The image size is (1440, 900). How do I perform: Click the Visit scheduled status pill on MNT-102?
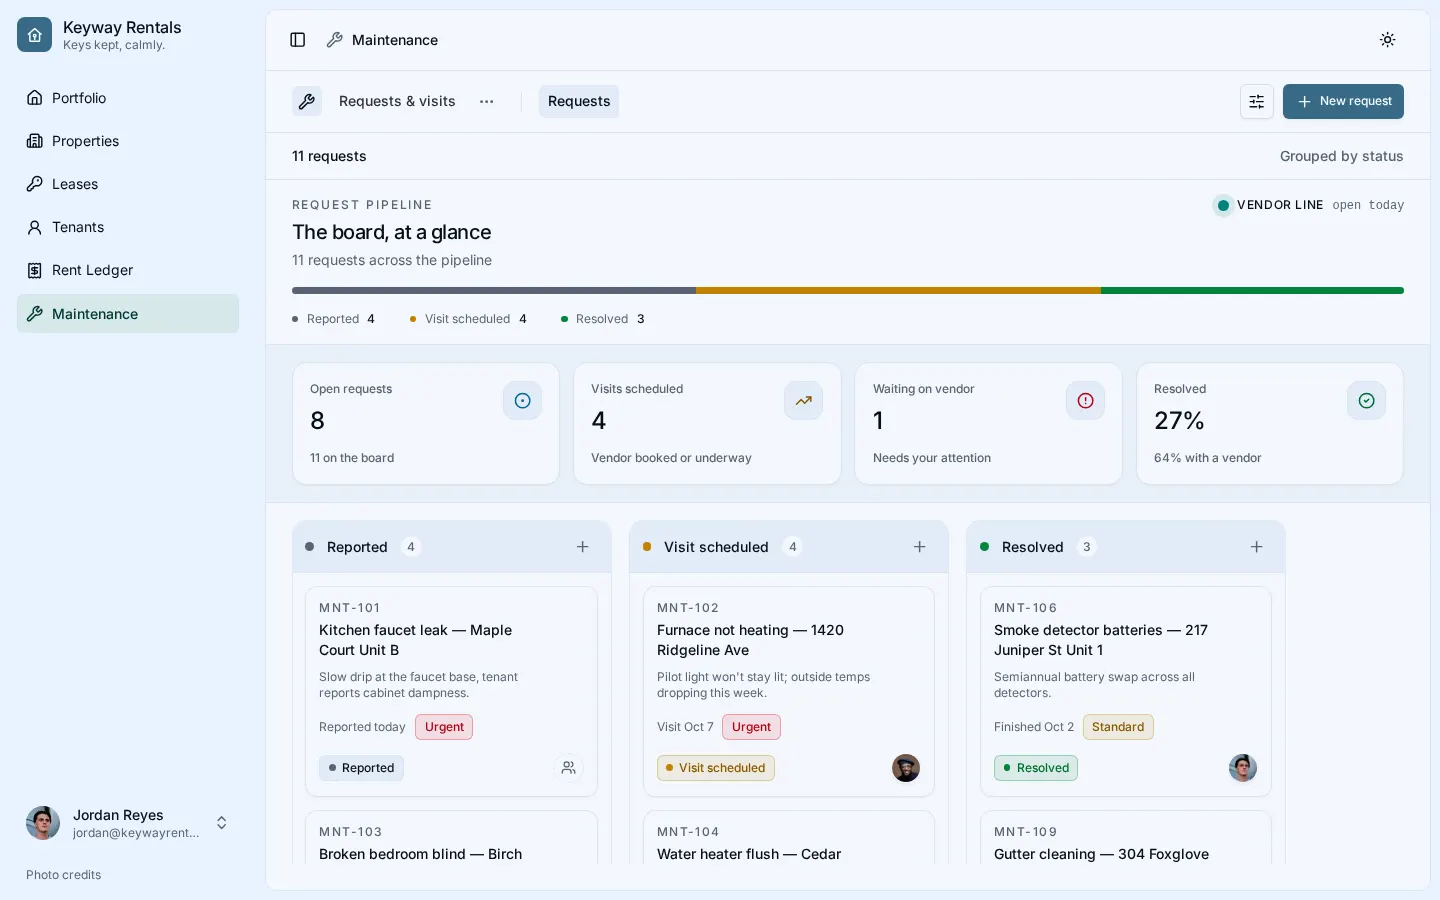tap(716, 768)
